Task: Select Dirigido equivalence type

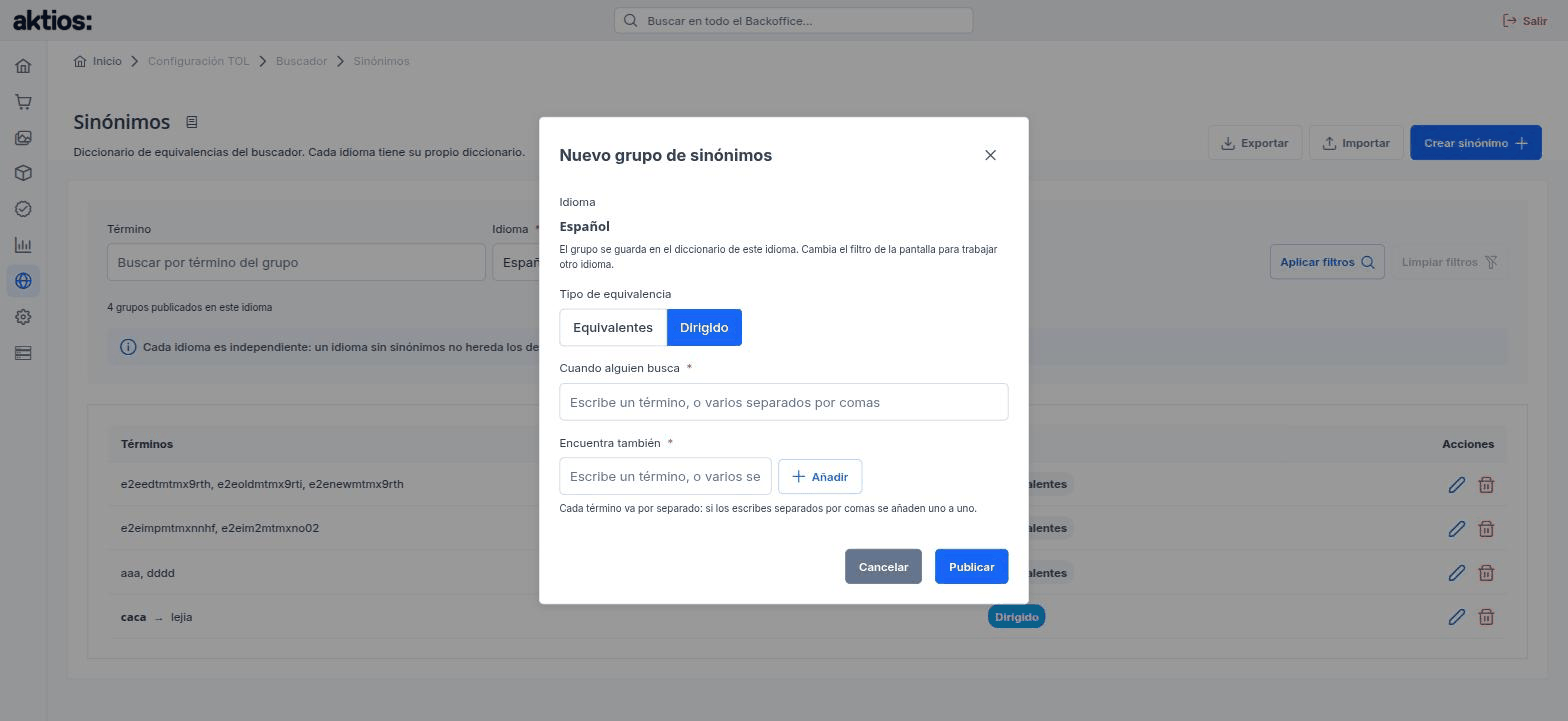Action: click(x=704, y=328)
